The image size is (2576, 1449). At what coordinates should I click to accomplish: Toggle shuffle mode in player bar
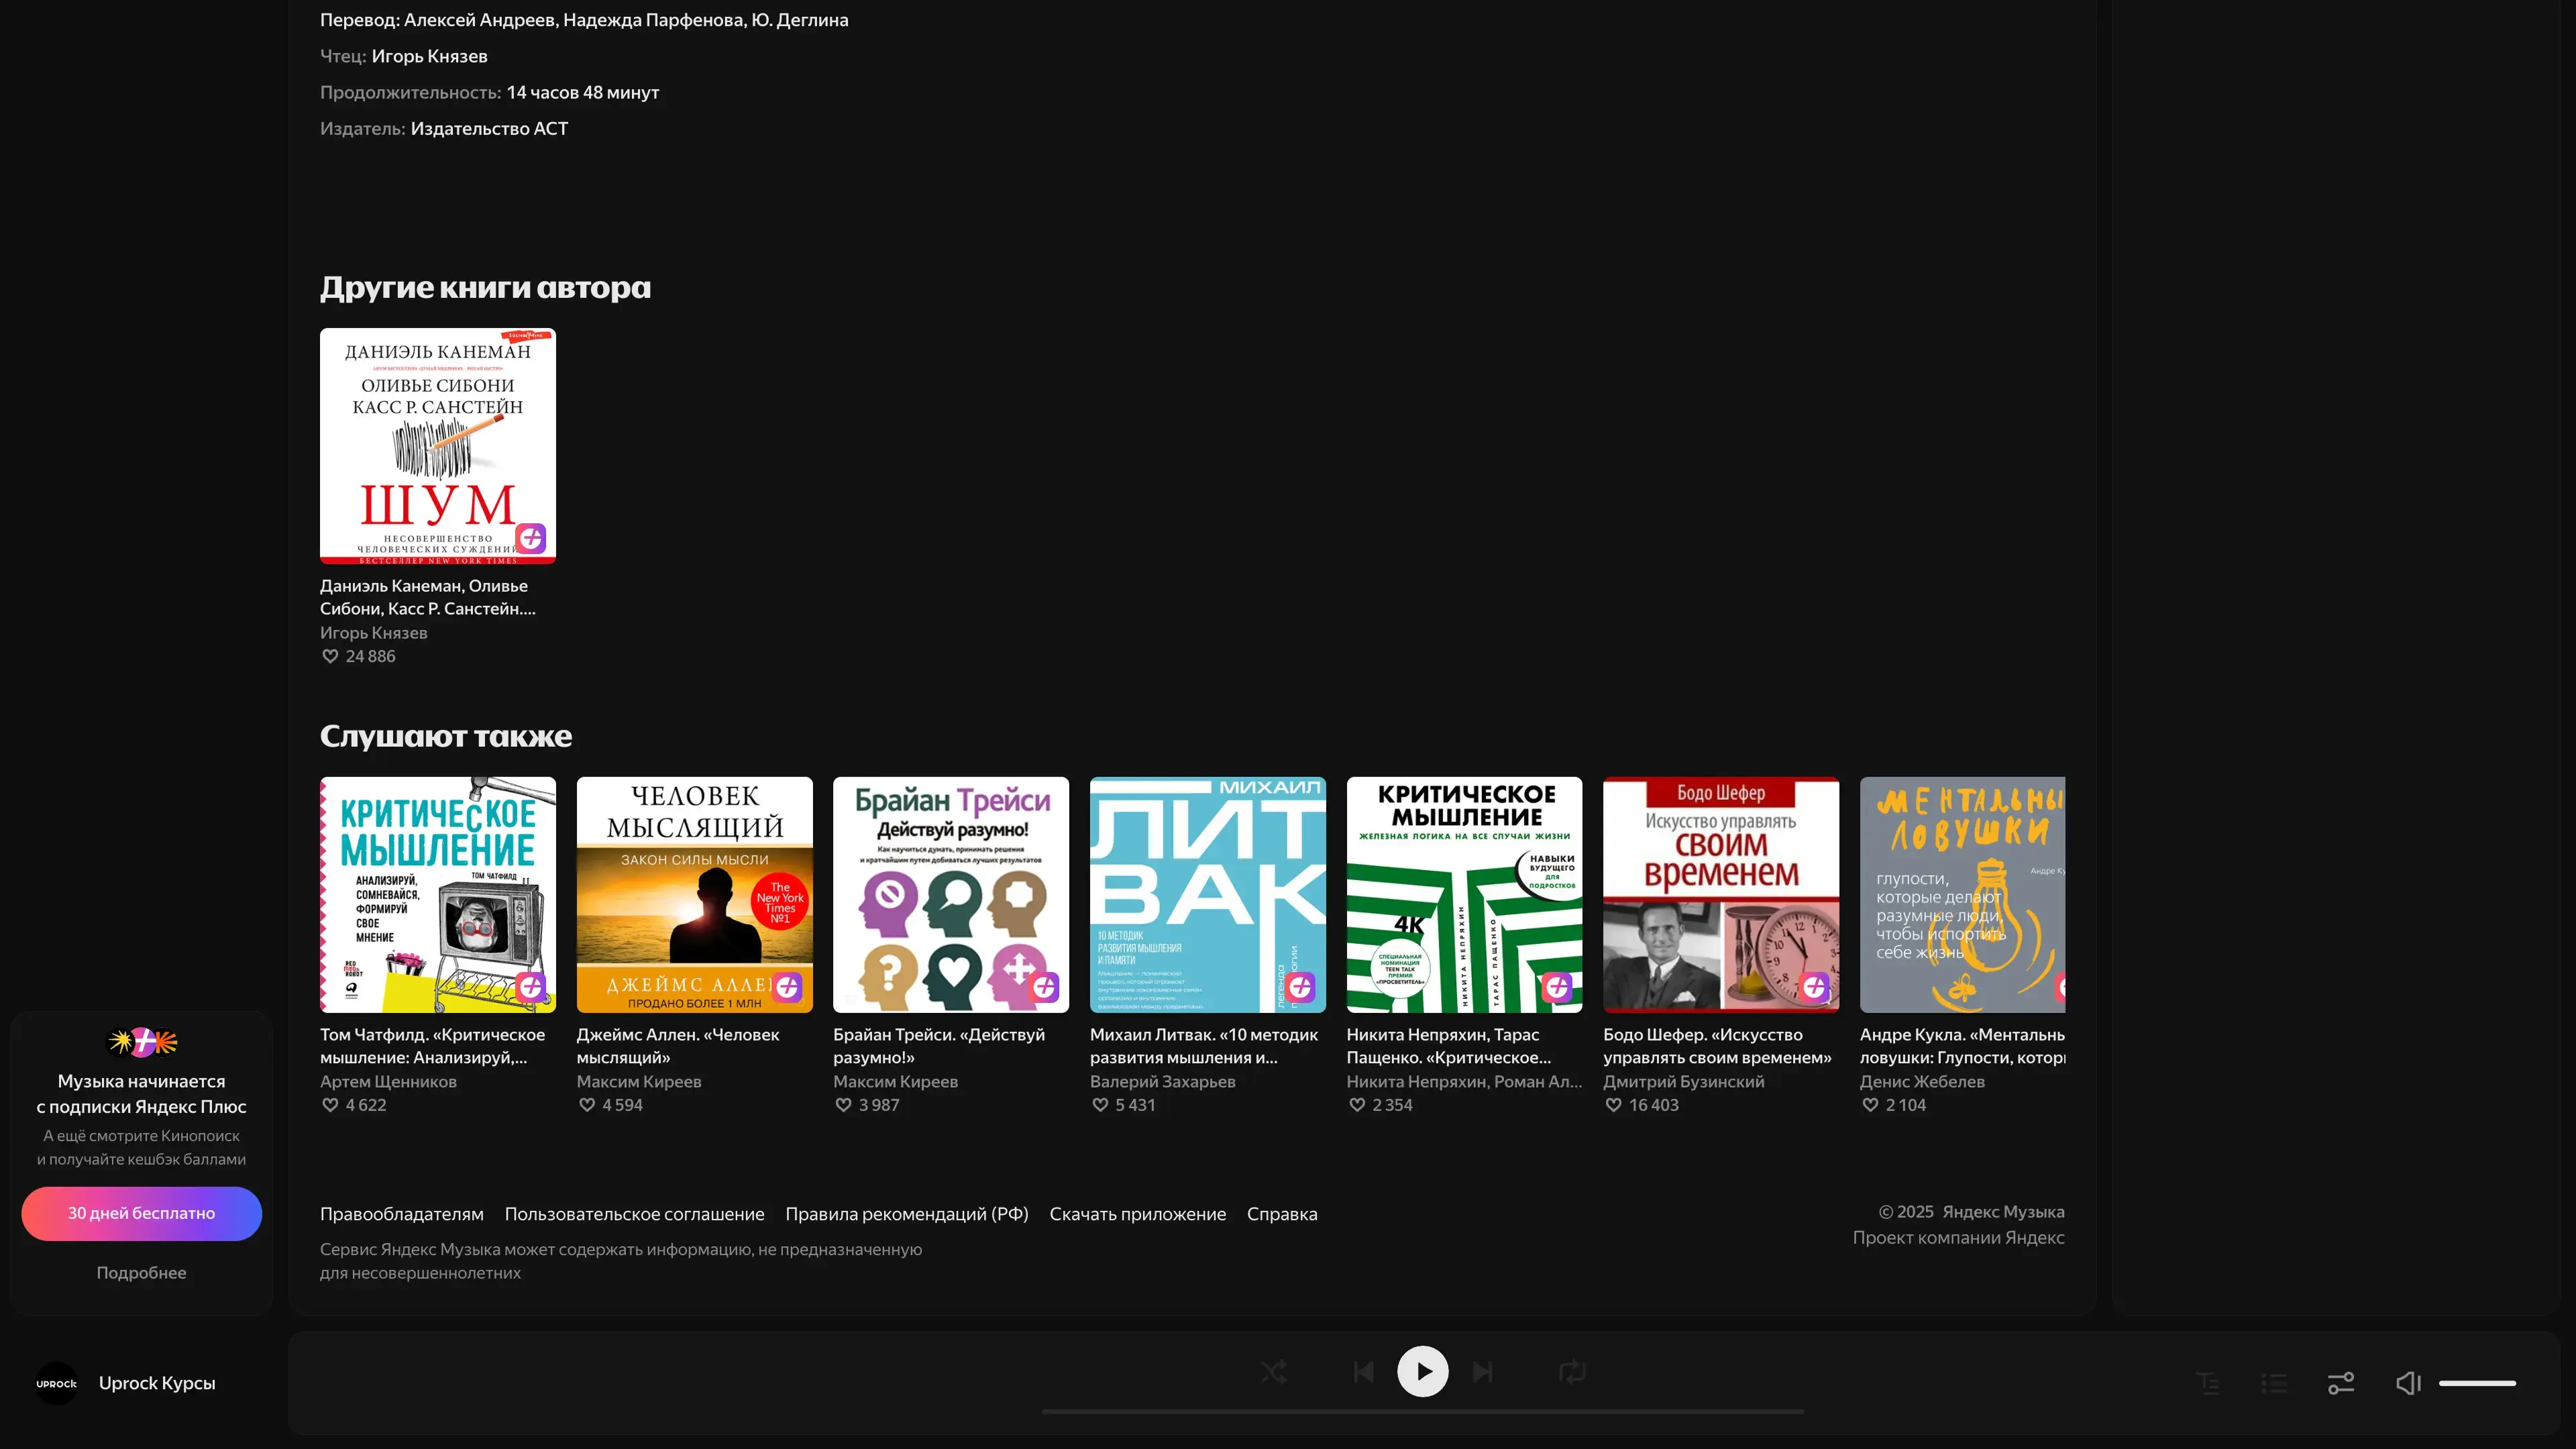[x=1273, y=1372]
